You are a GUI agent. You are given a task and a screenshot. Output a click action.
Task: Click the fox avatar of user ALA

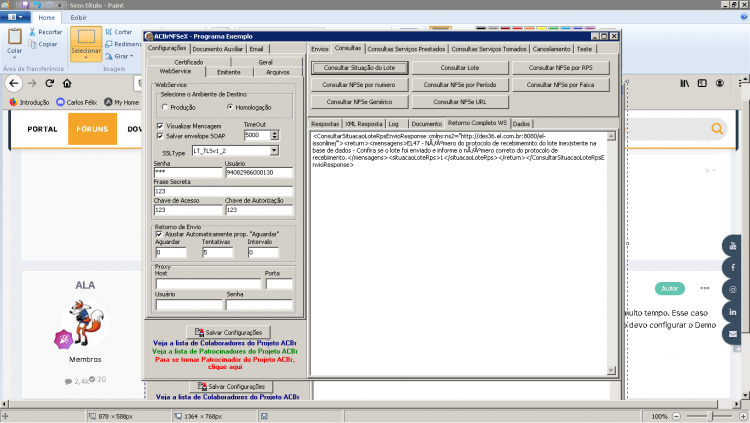click(85, 323)
